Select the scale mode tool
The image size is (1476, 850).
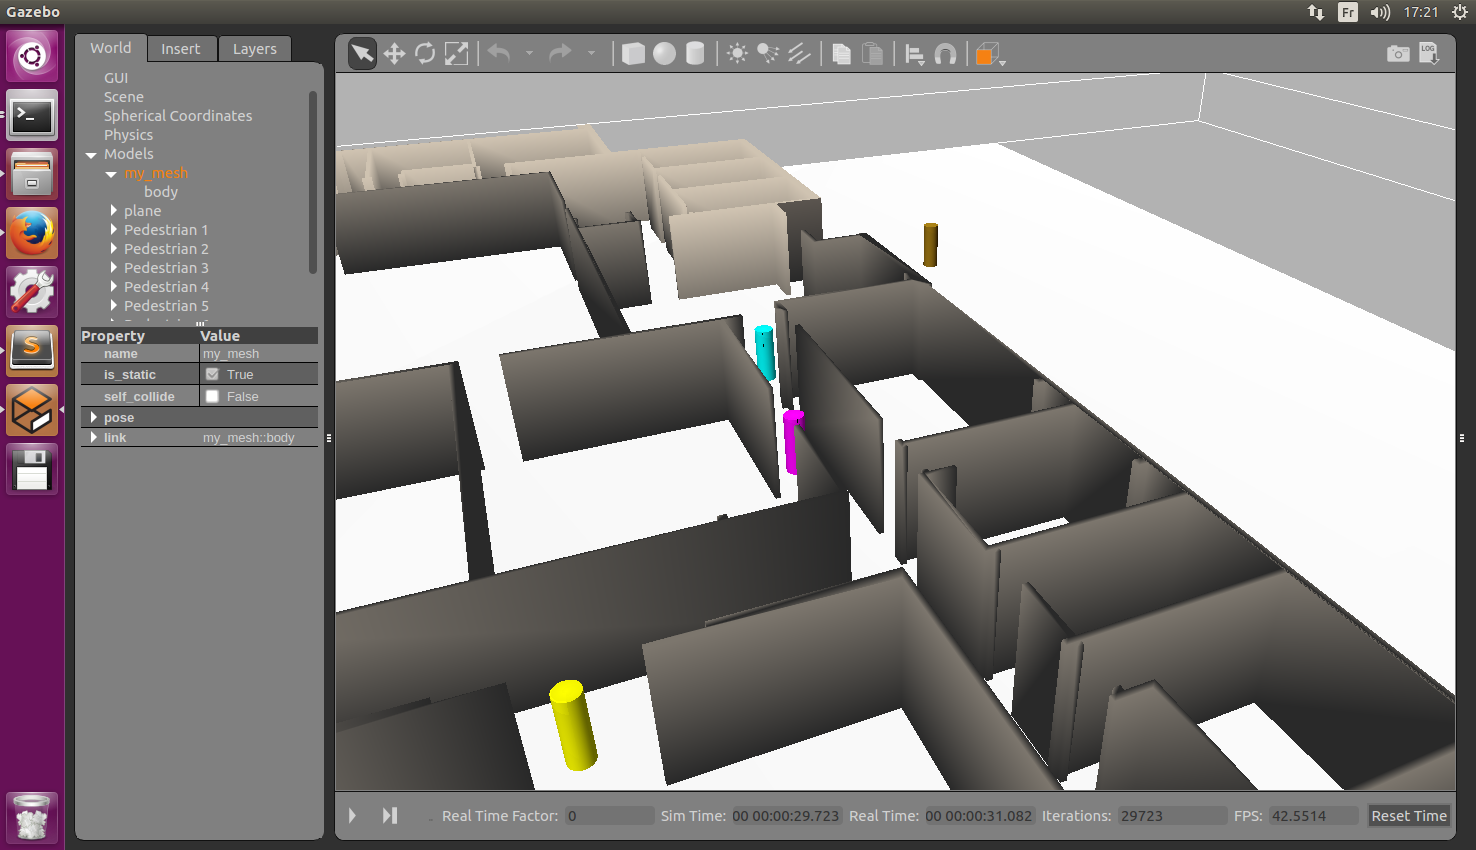click(x=456, y=54)
